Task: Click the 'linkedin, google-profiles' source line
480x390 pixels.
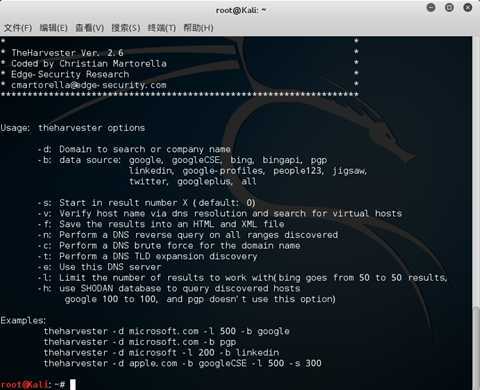Action: [x=248, y=171]
